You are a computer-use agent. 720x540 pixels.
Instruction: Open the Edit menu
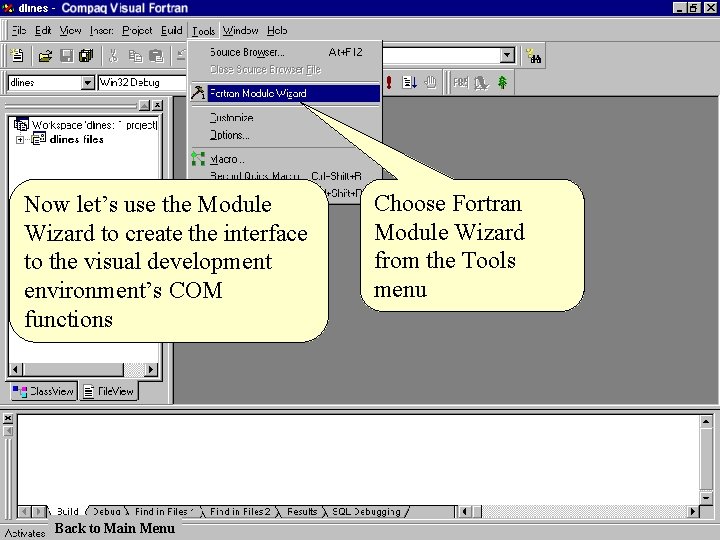point(43,30)
